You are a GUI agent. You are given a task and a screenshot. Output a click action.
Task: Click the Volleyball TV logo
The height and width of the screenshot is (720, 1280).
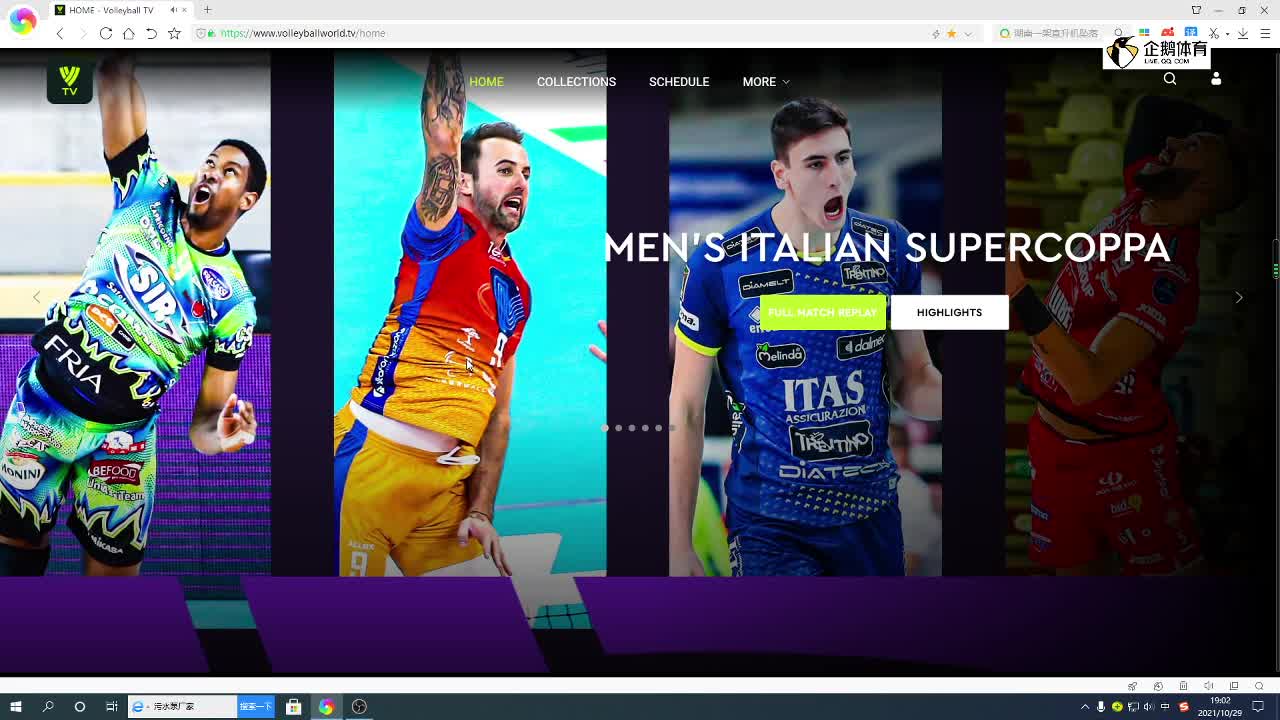click(x=69, y=81)
